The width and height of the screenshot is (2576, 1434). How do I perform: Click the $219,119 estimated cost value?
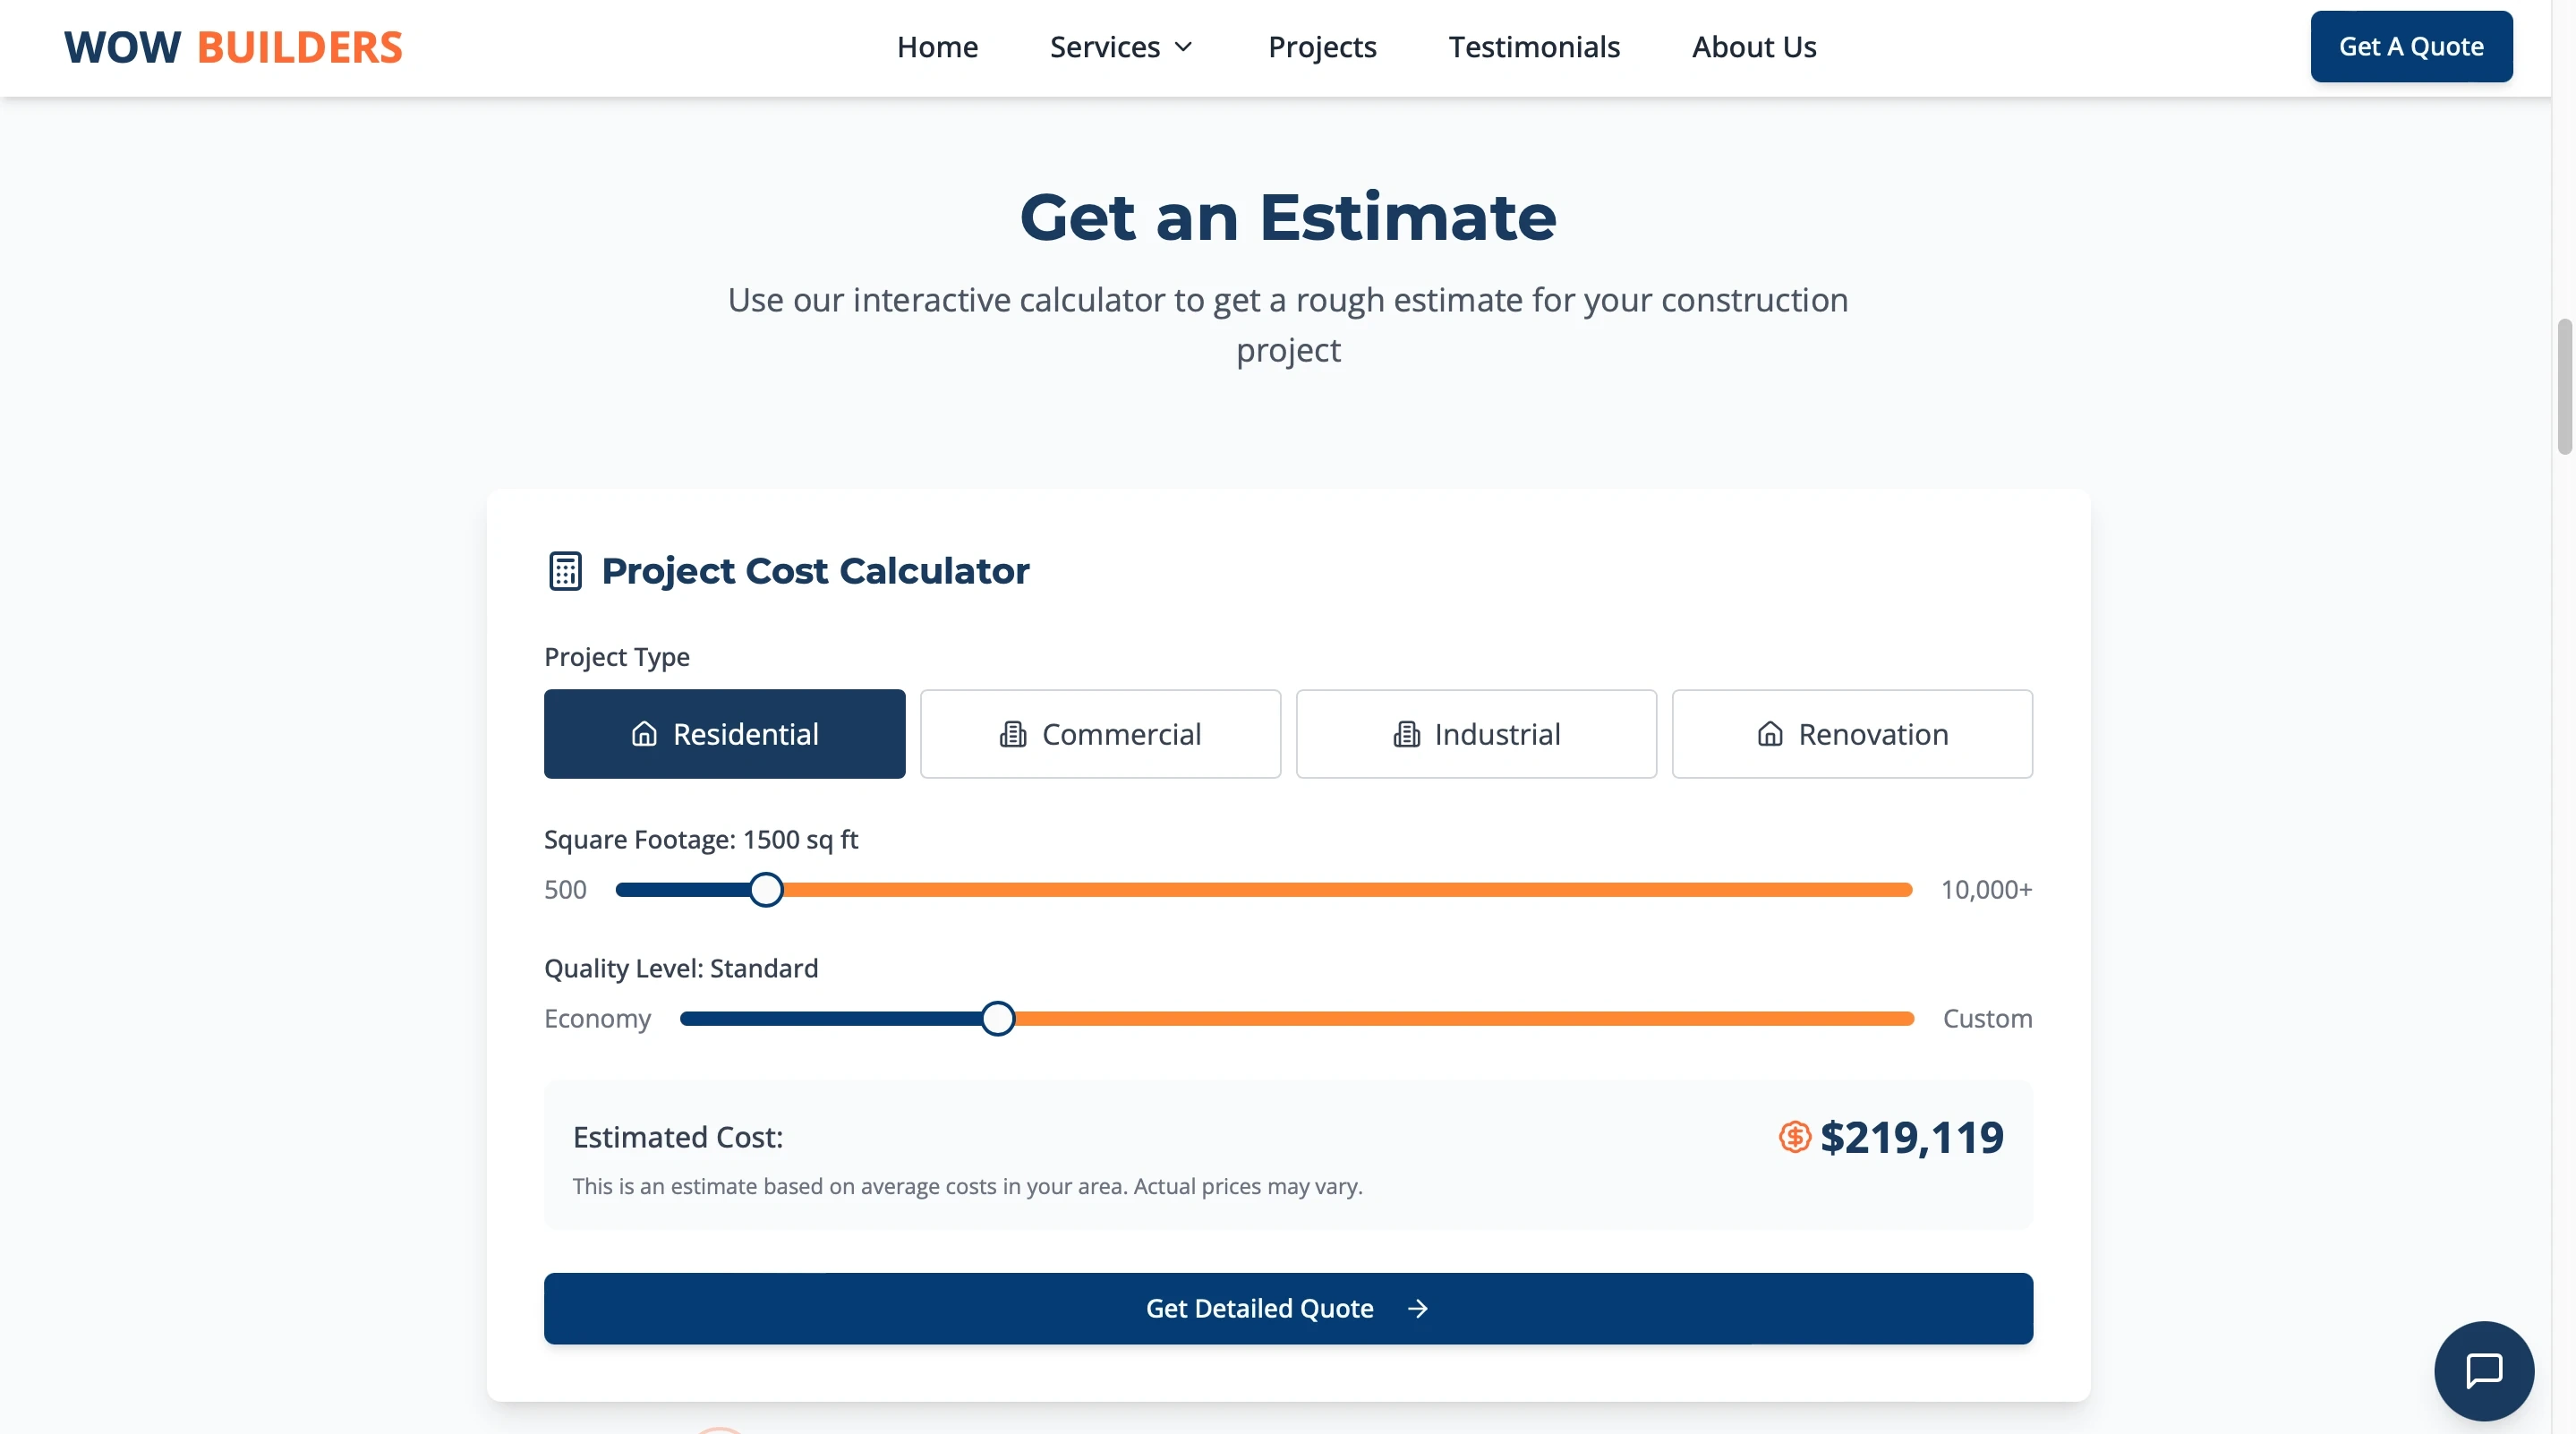point(1911,1137)
